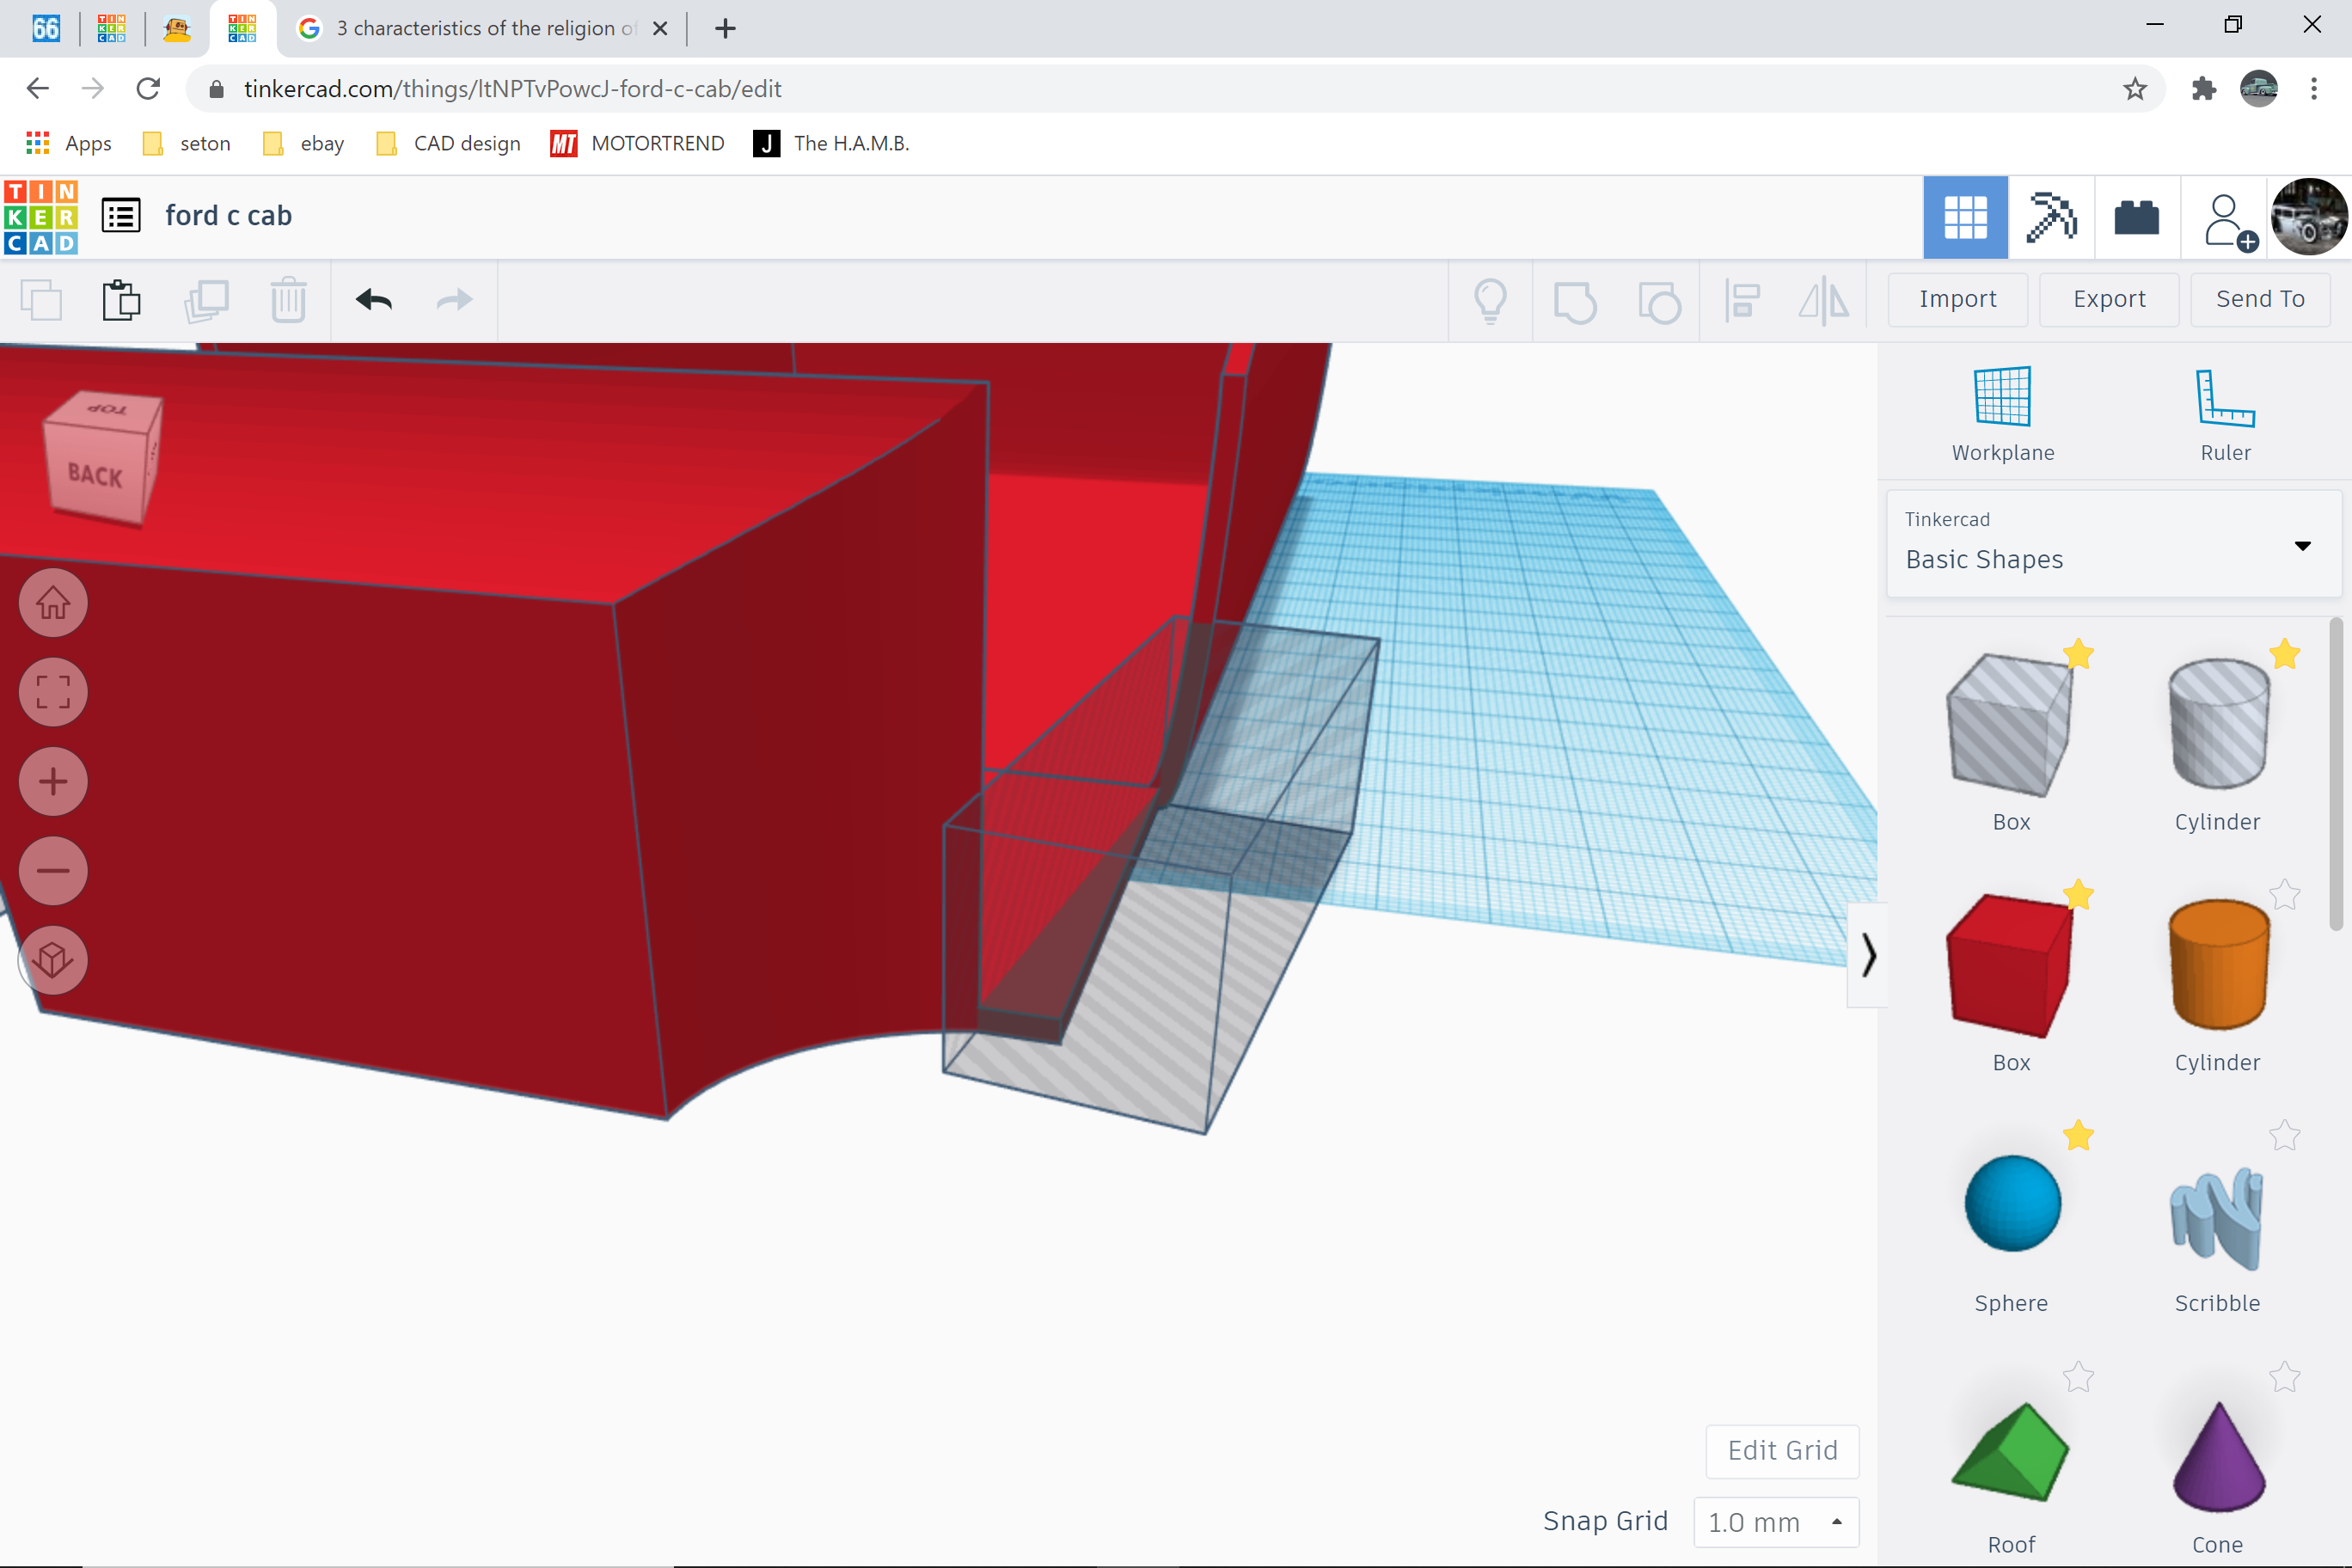Zoom in with the plus button

53,781
